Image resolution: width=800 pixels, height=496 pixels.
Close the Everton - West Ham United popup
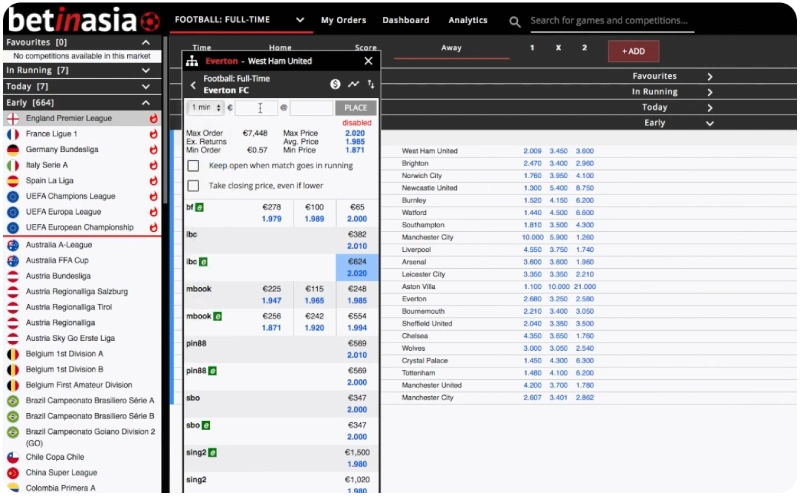tap(368, 61)
